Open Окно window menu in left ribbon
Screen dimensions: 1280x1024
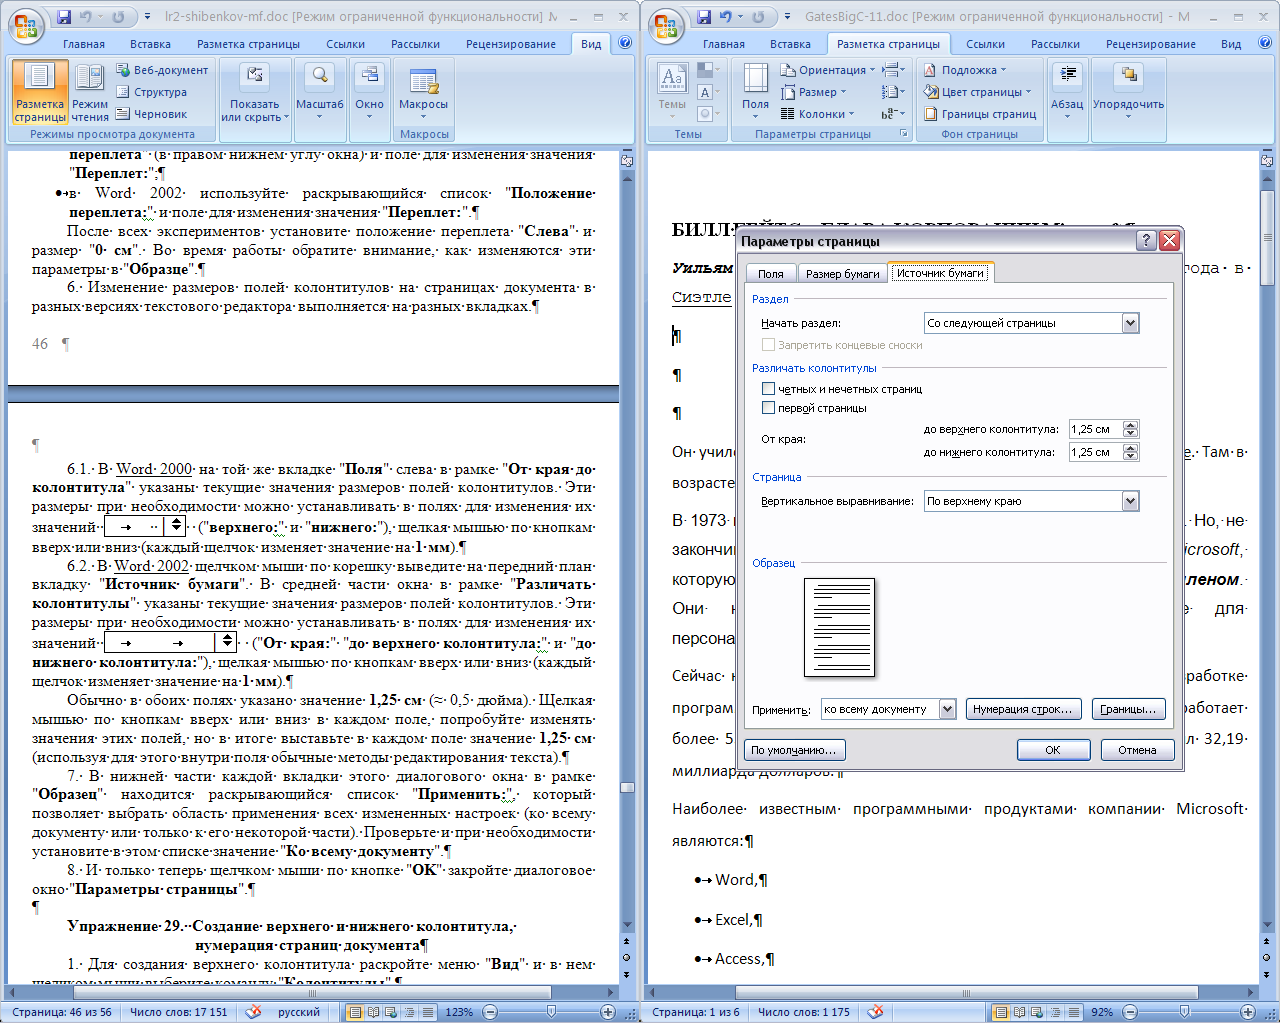coord(369,92)
